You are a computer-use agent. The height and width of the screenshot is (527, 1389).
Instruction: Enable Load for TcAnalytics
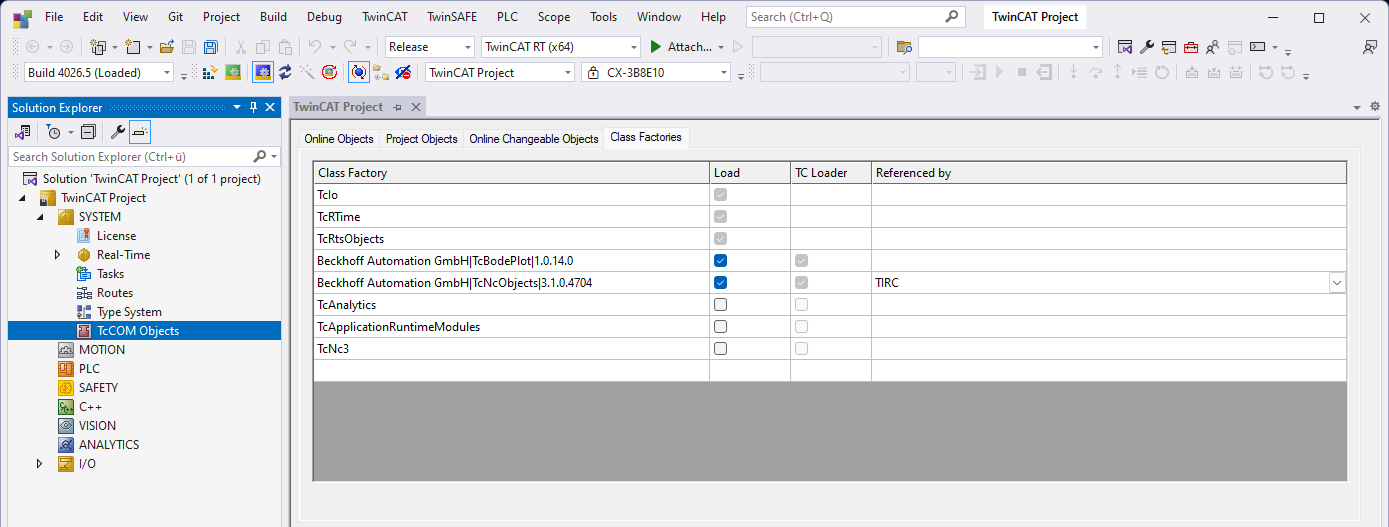pos(720,304)
